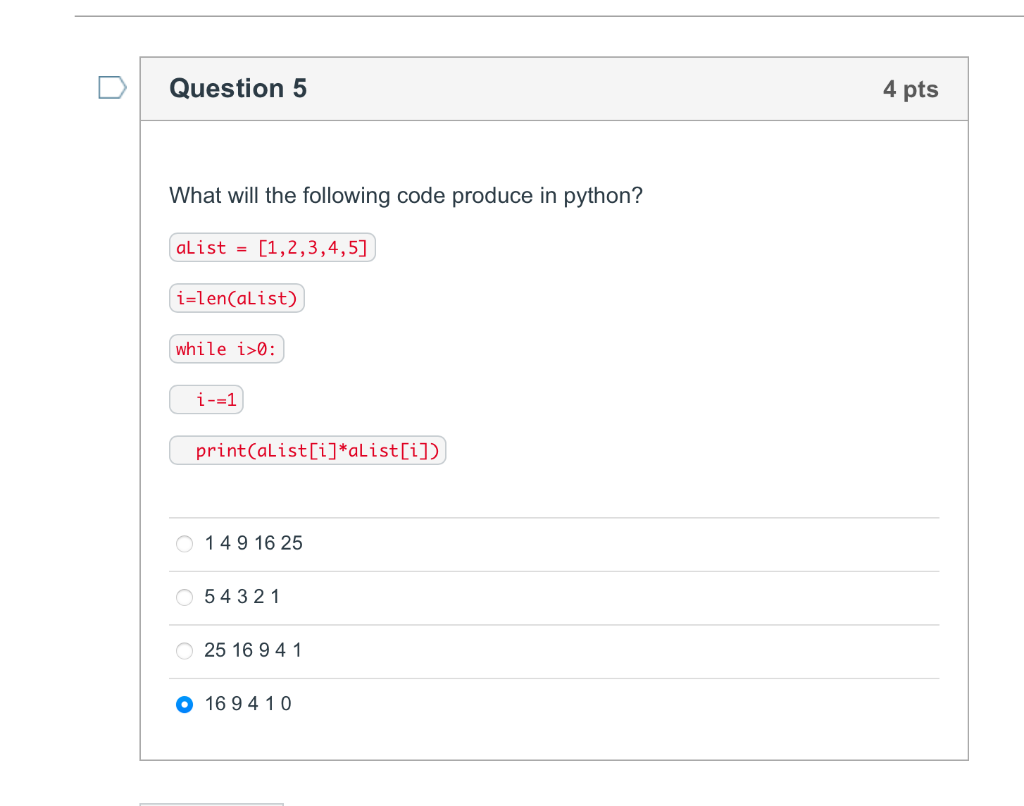Click the print(aList[i]*aList[i]) code line
Screen dimensions: 1024x806
point(308,451)
